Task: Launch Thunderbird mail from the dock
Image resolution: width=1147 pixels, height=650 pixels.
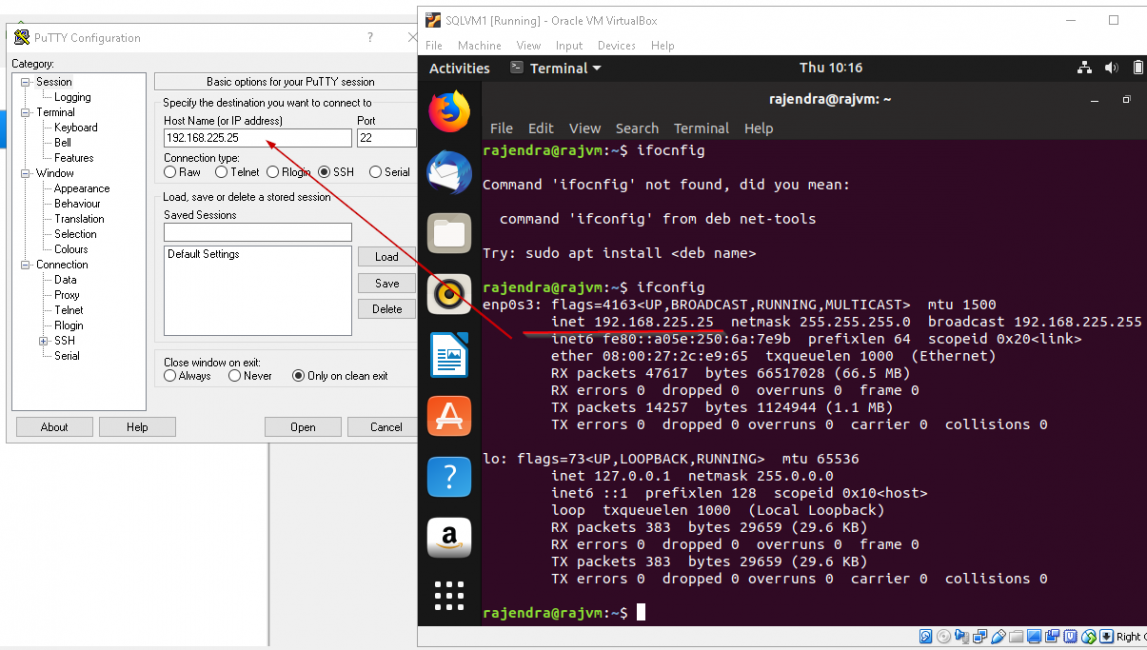Action: pos(449,172)
